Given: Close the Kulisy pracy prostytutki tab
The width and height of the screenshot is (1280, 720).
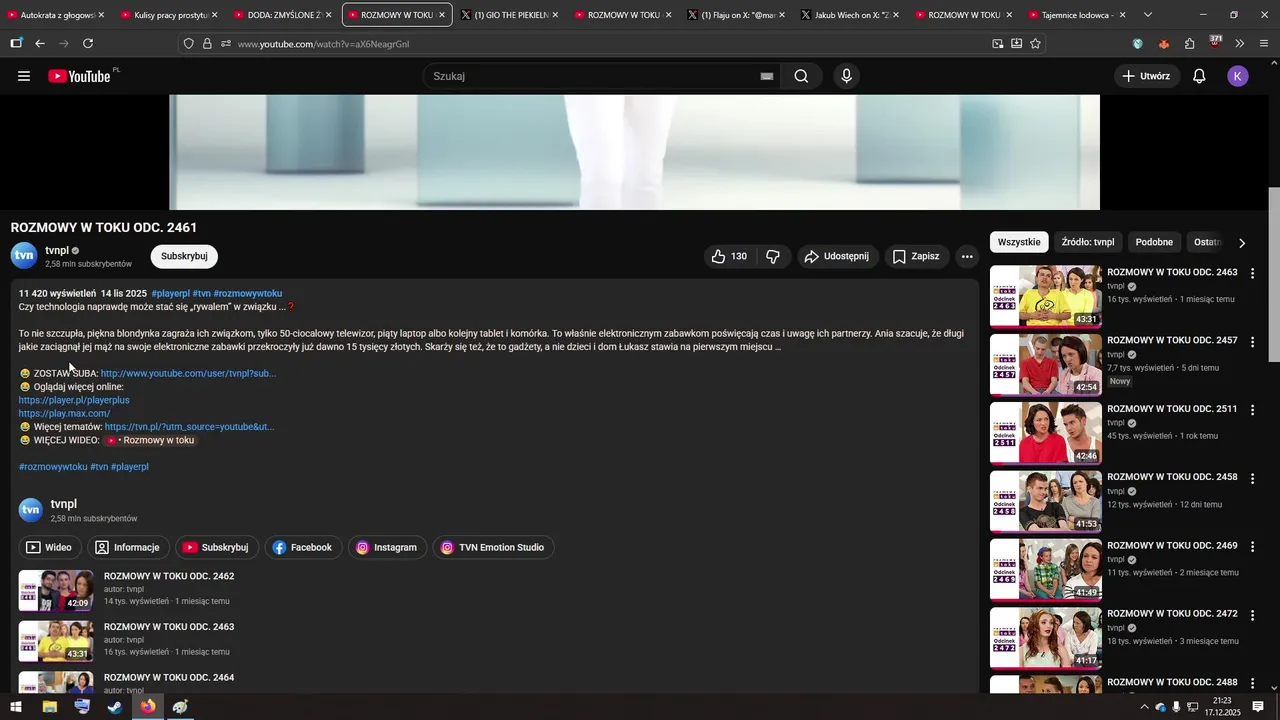Looking at the screenshot, I should [x=214, y=15].
